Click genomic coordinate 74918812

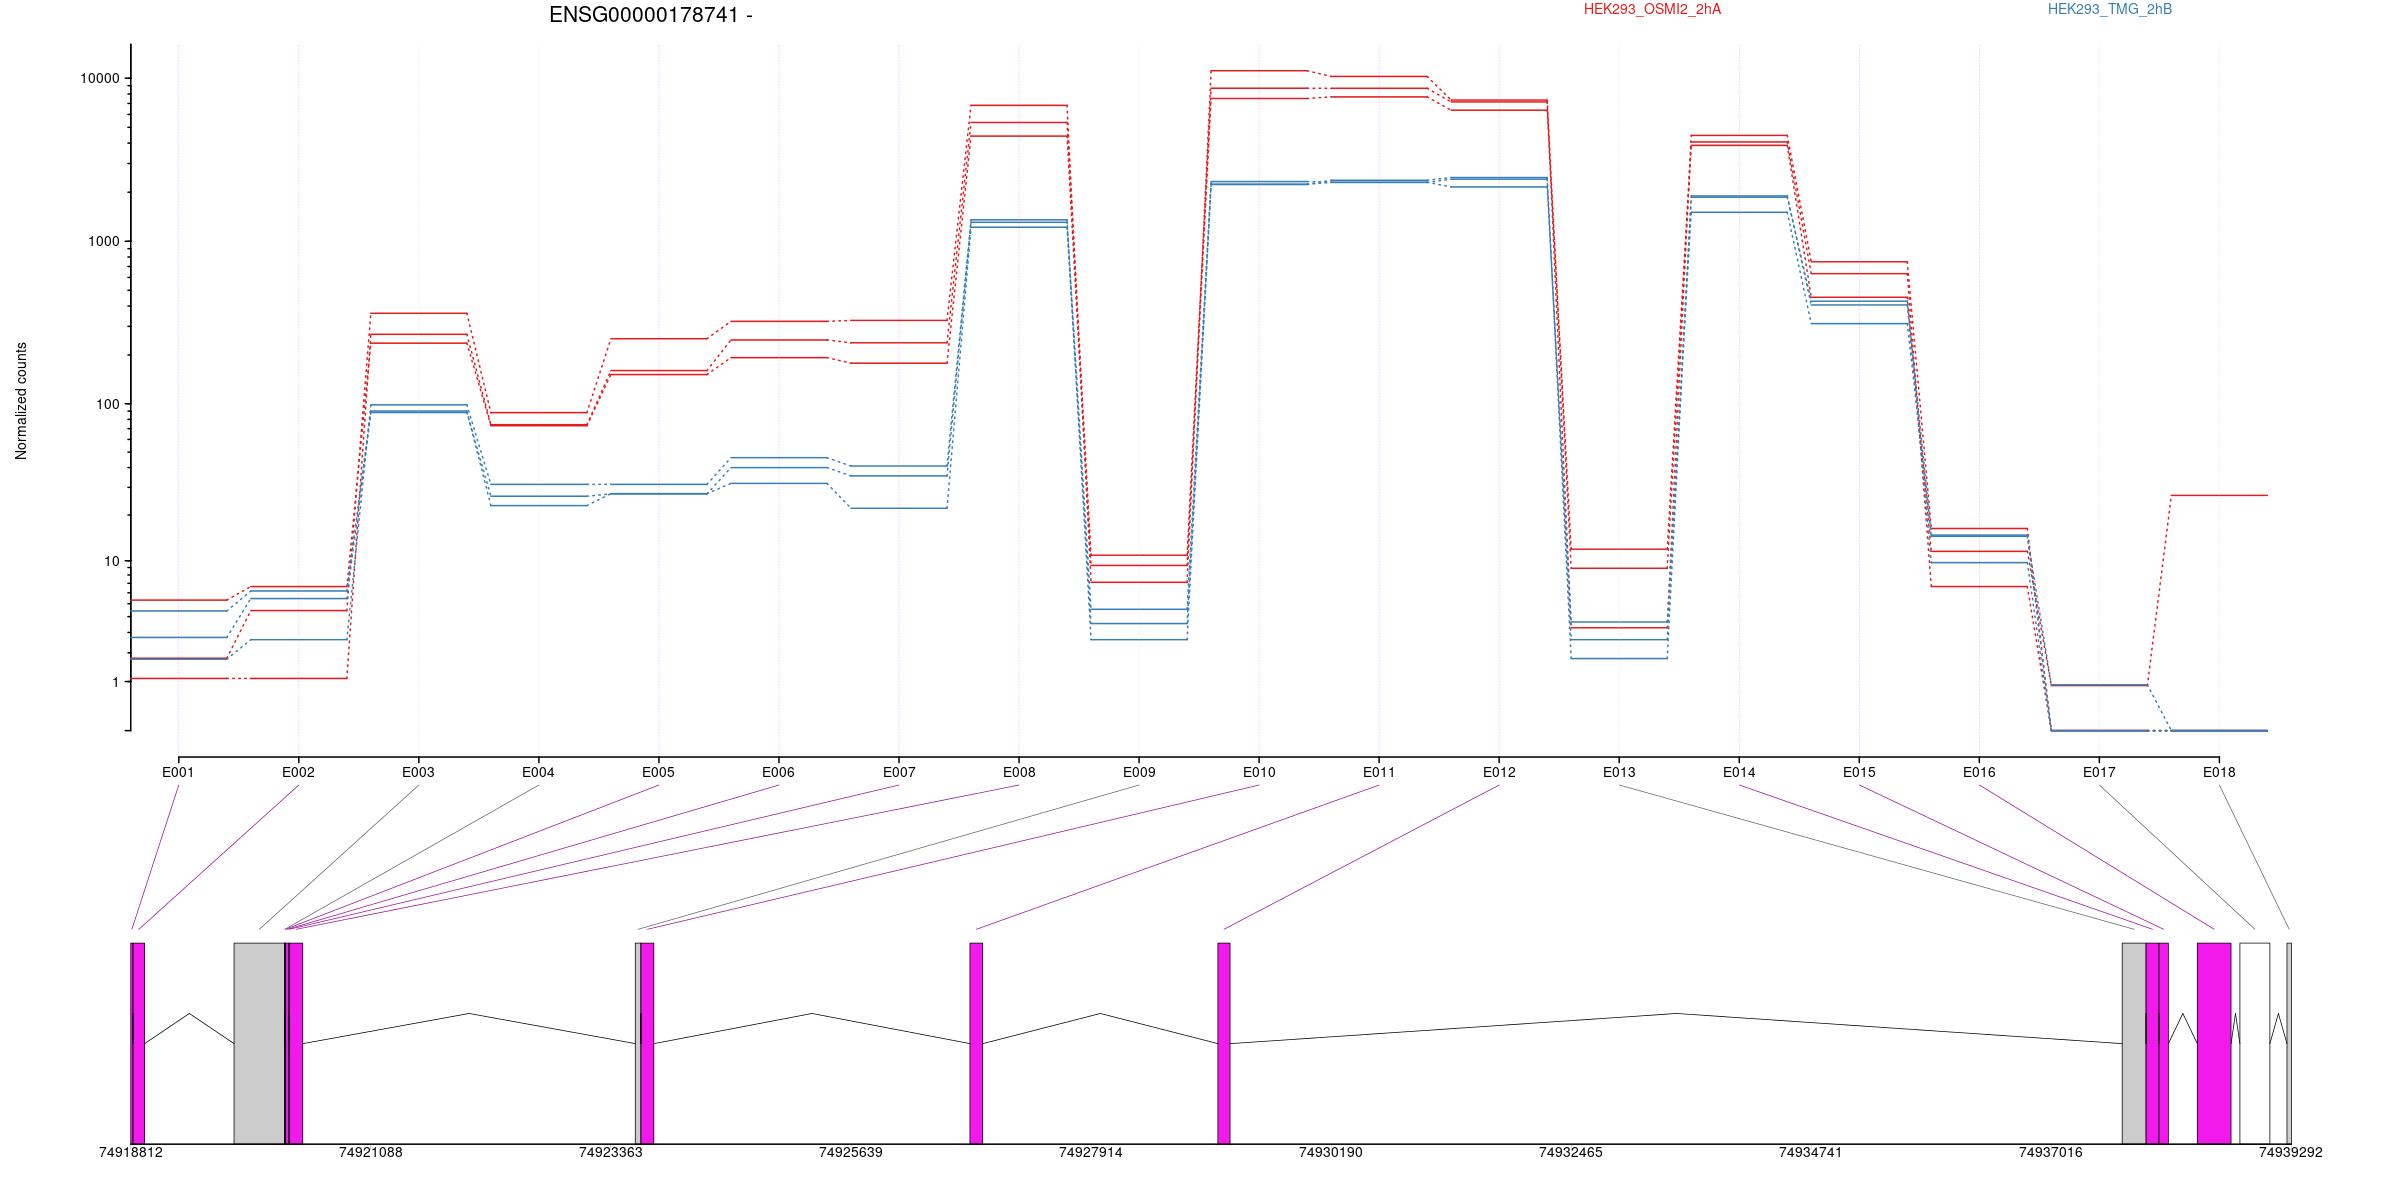(x=131, y=1153)
